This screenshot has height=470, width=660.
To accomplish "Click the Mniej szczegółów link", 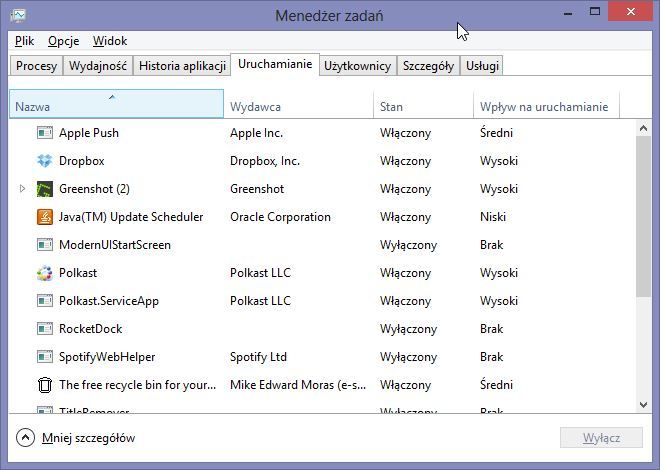I will [x=88, y=438].
